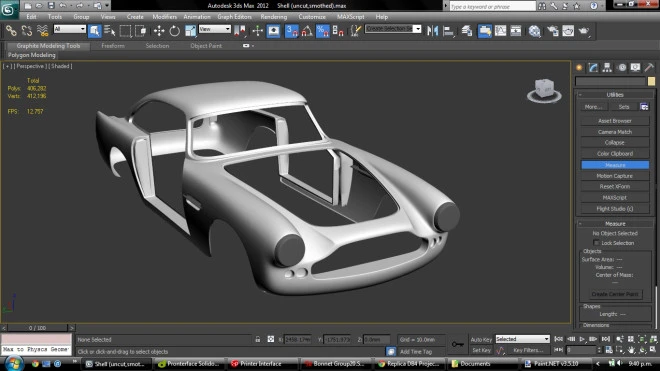Open the Rendering menu
The image size is (660, 371).
pyautogui.click(x=274, y=17)
